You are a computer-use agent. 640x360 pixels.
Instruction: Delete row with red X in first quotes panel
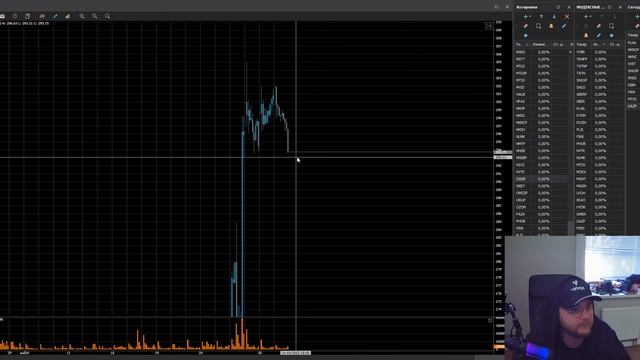567,16
